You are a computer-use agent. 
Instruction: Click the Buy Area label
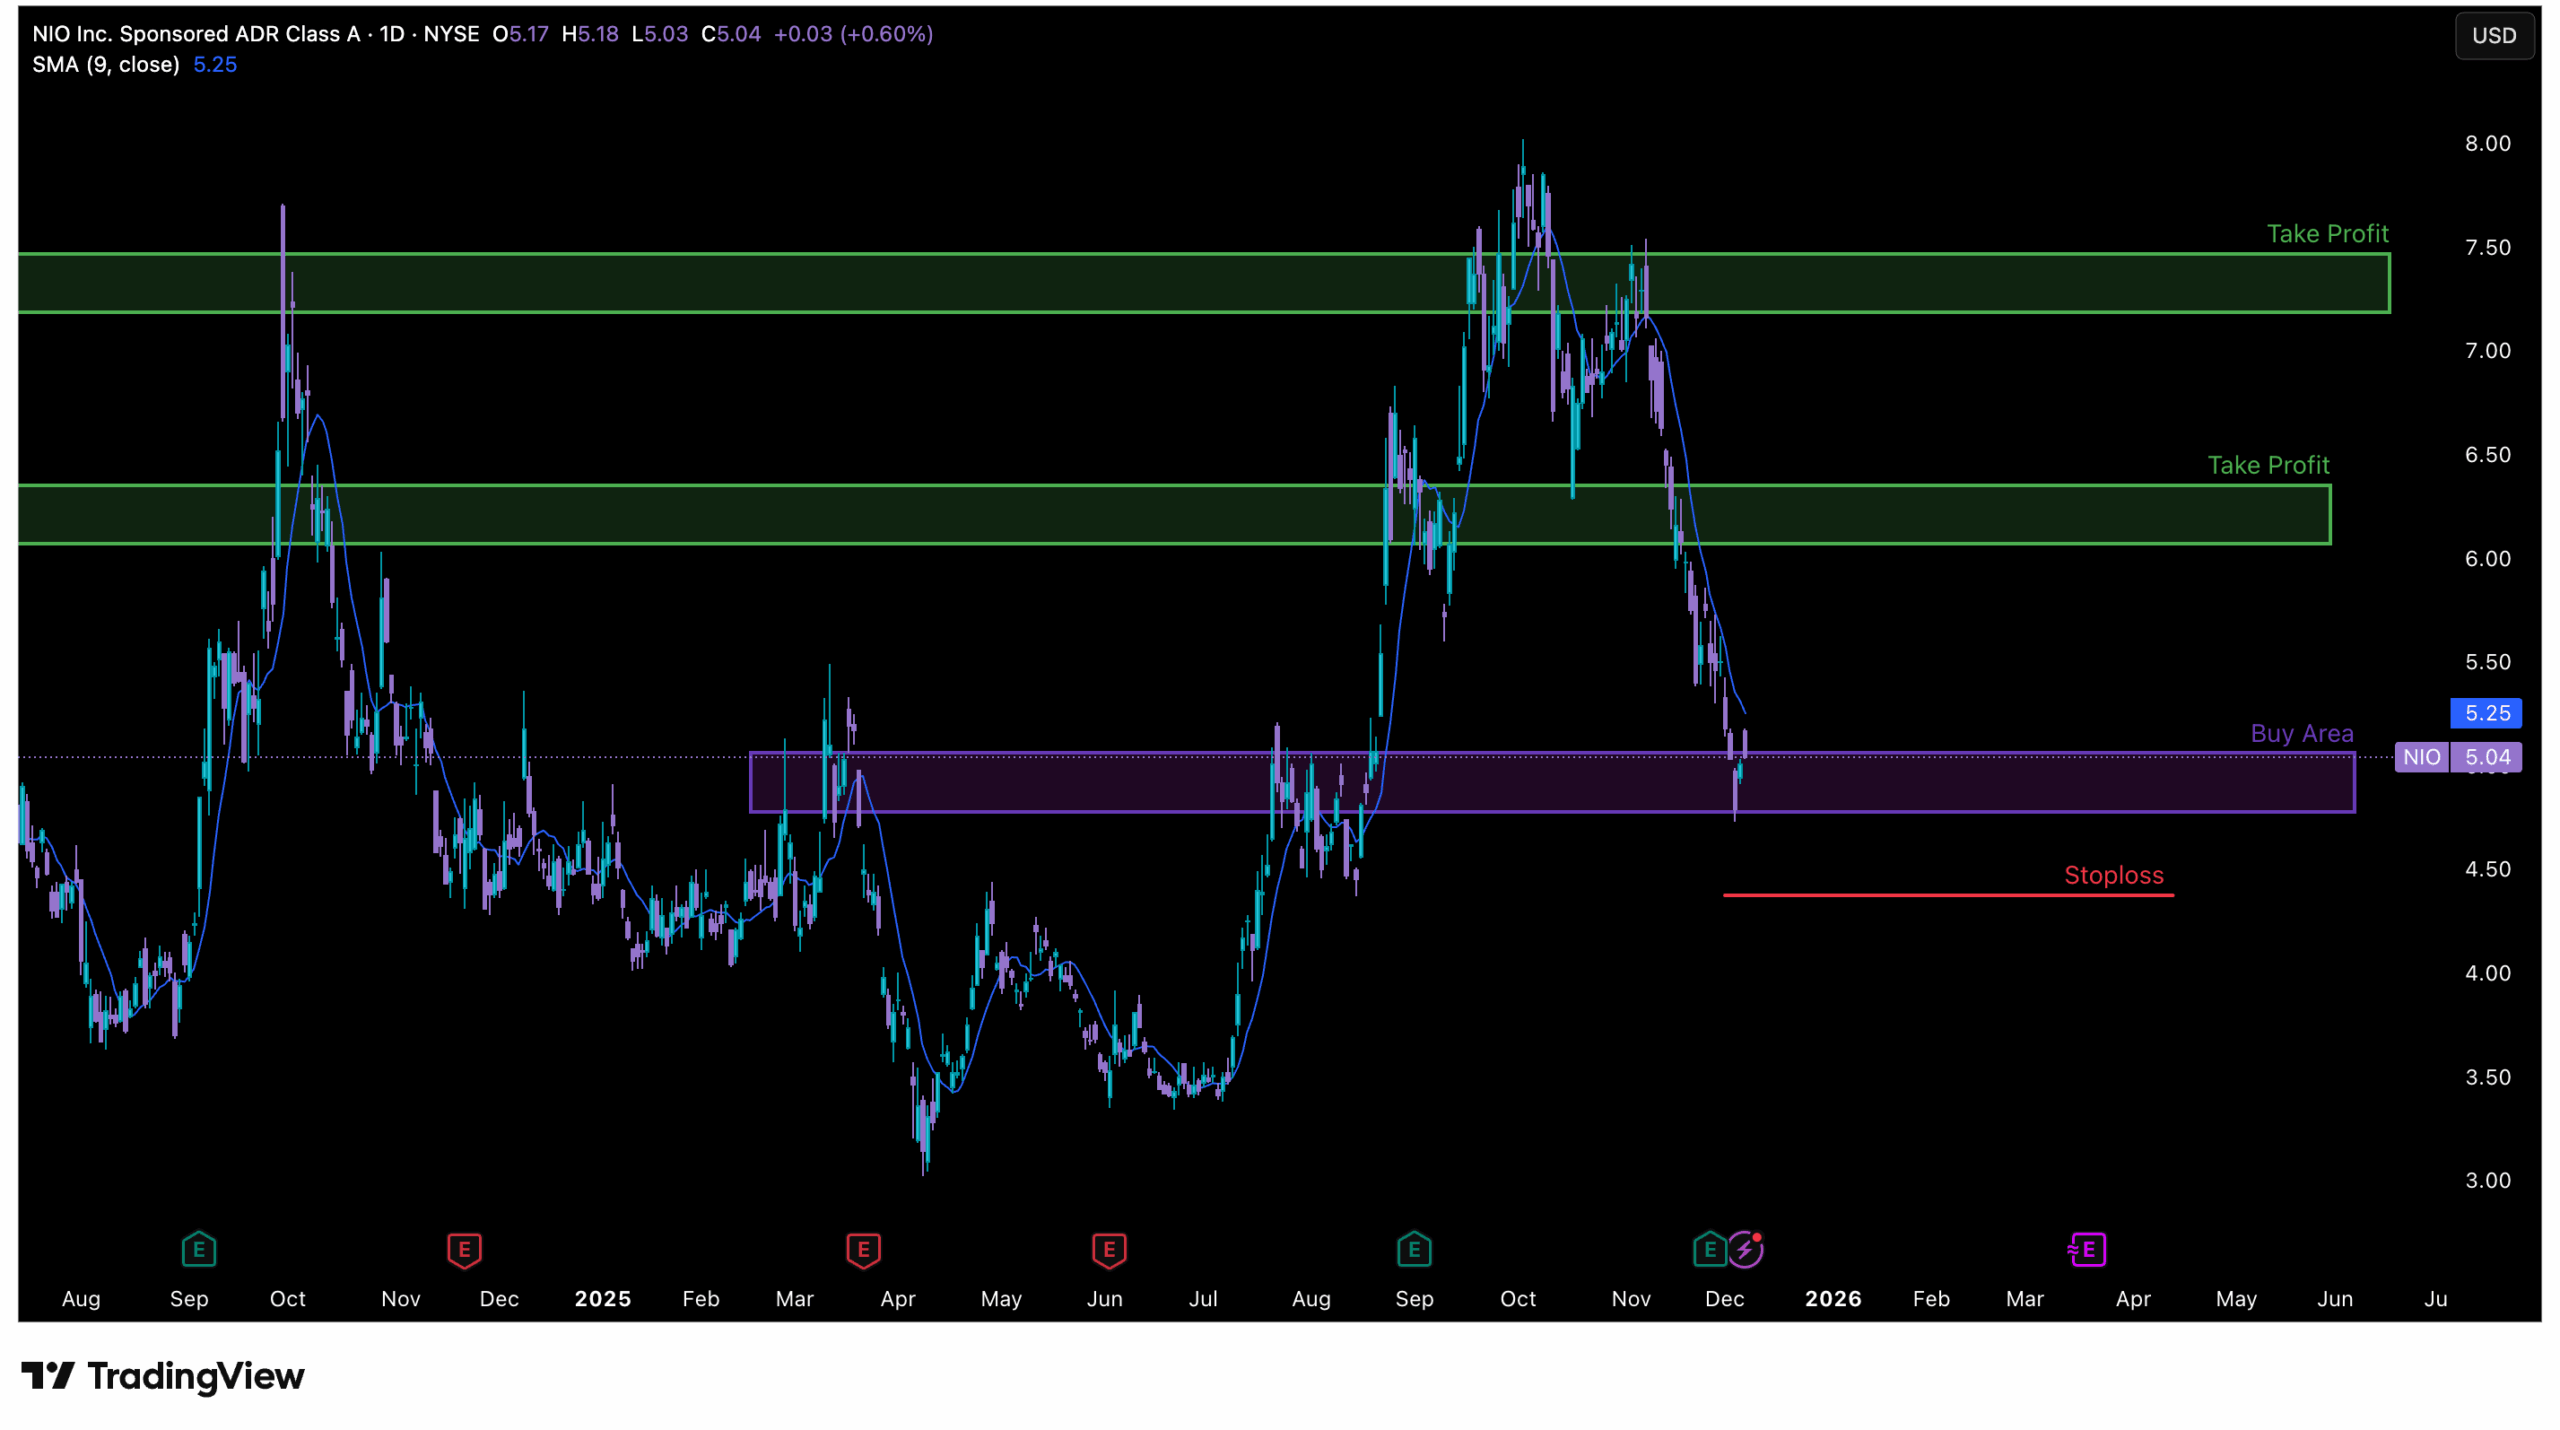pyautogui.click(x=2301, y=734)
